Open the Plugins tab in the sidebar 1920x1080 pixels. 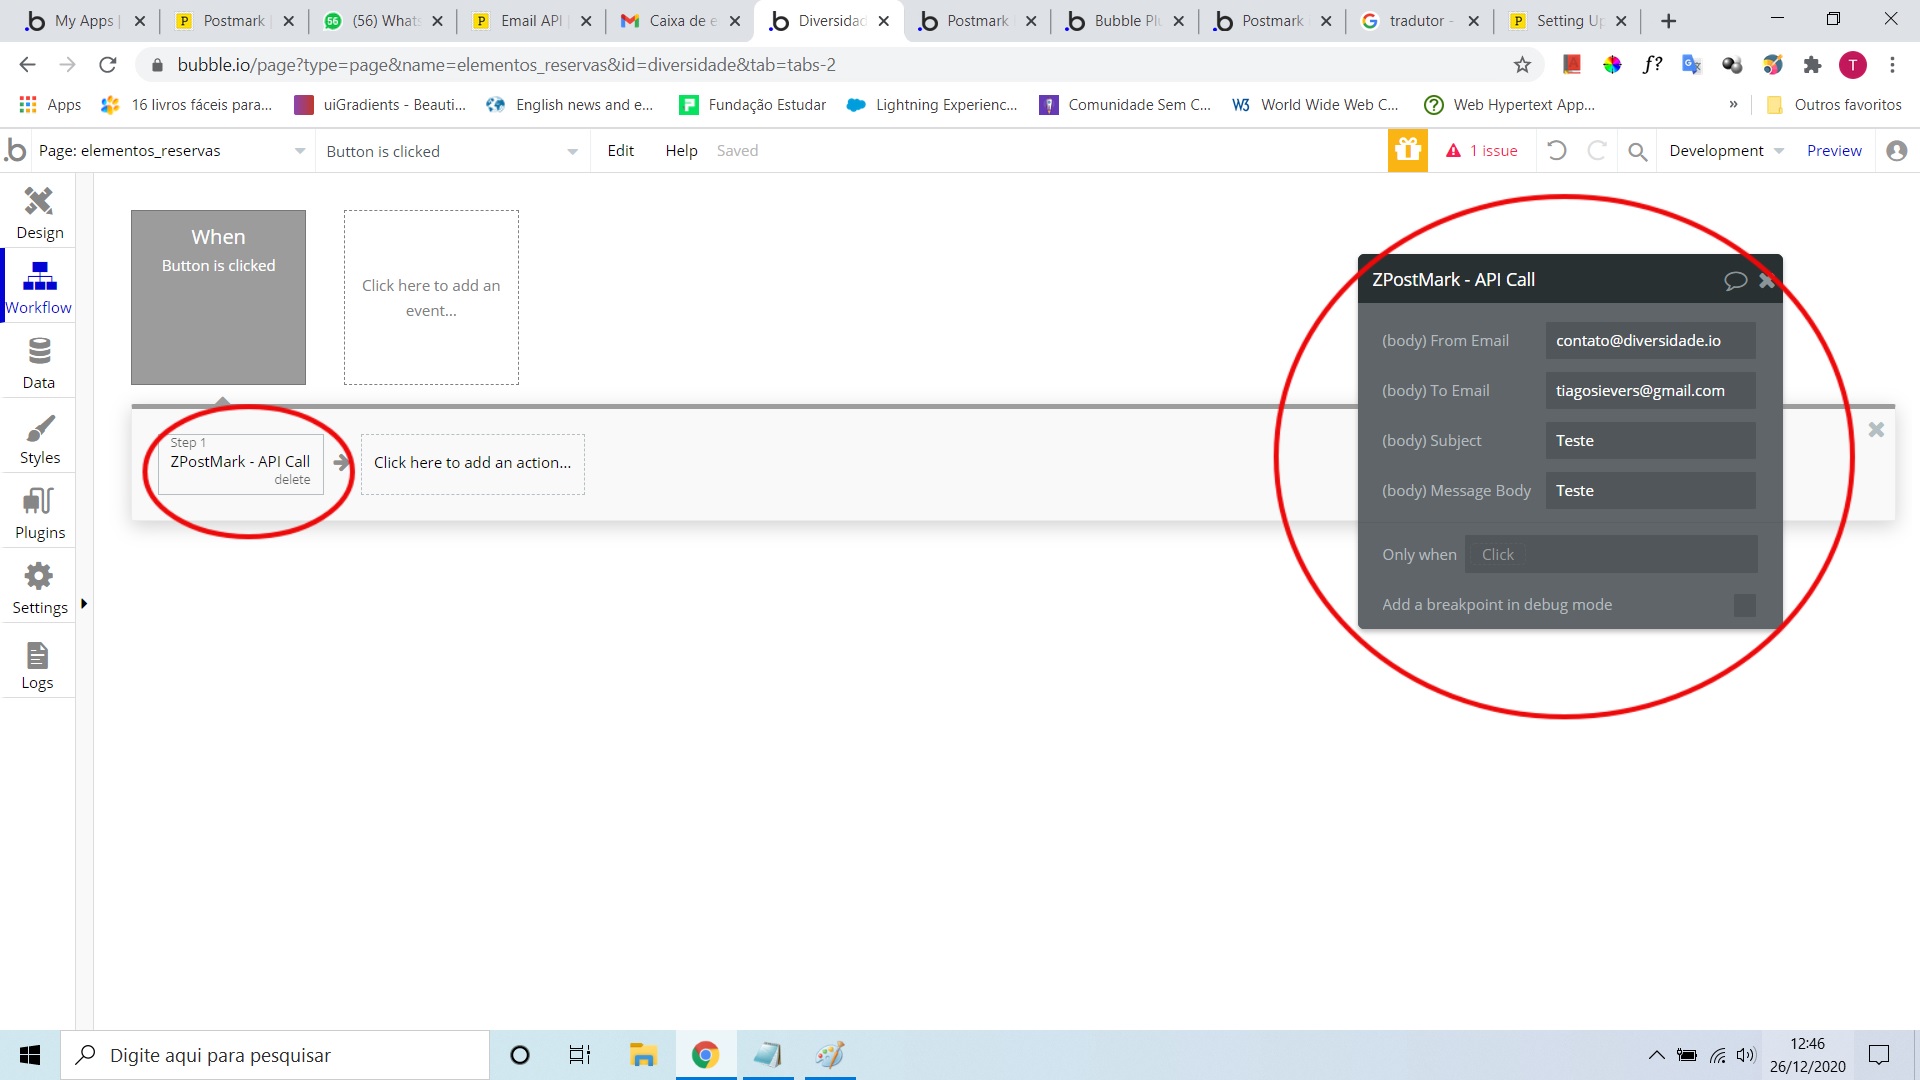pyautogui.click(x=39, y=513)
